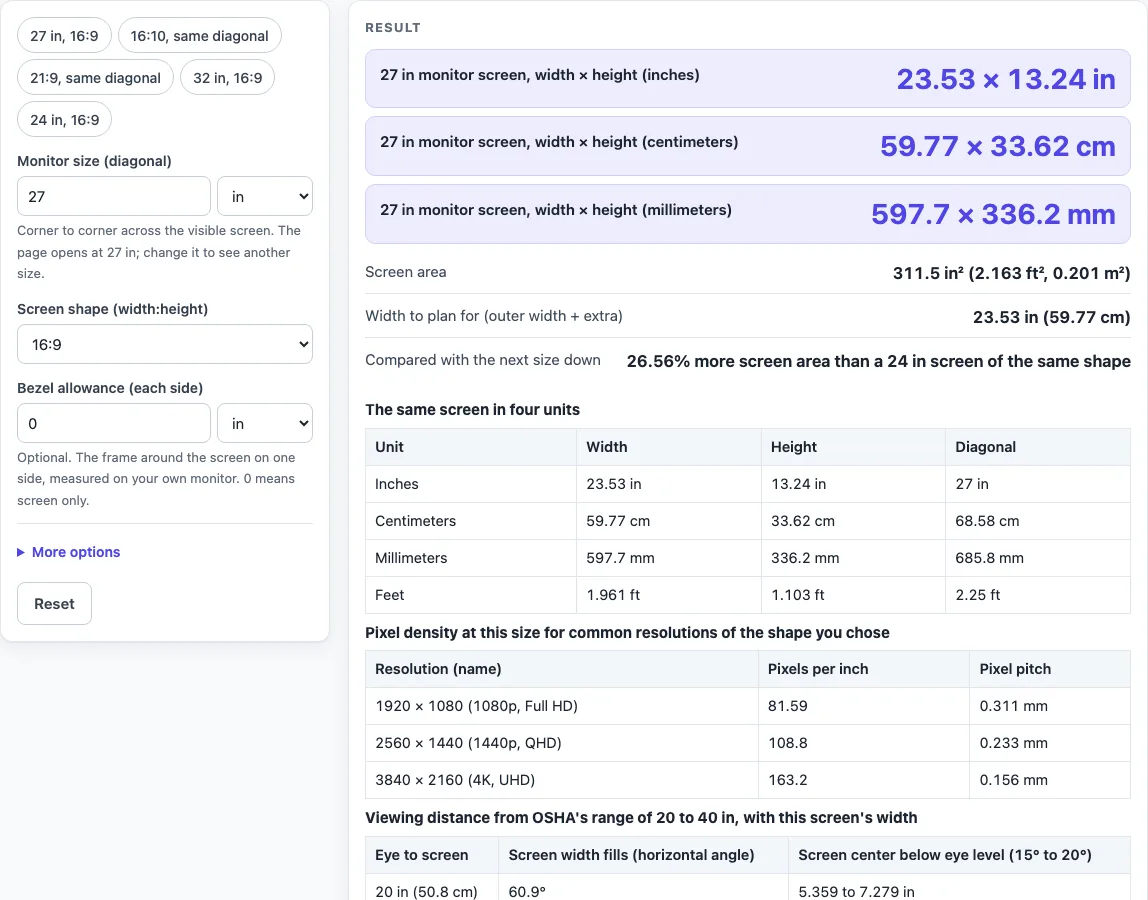
Task: Open the Monitor size unit dropdown
Action: click(x=265, y=196)
